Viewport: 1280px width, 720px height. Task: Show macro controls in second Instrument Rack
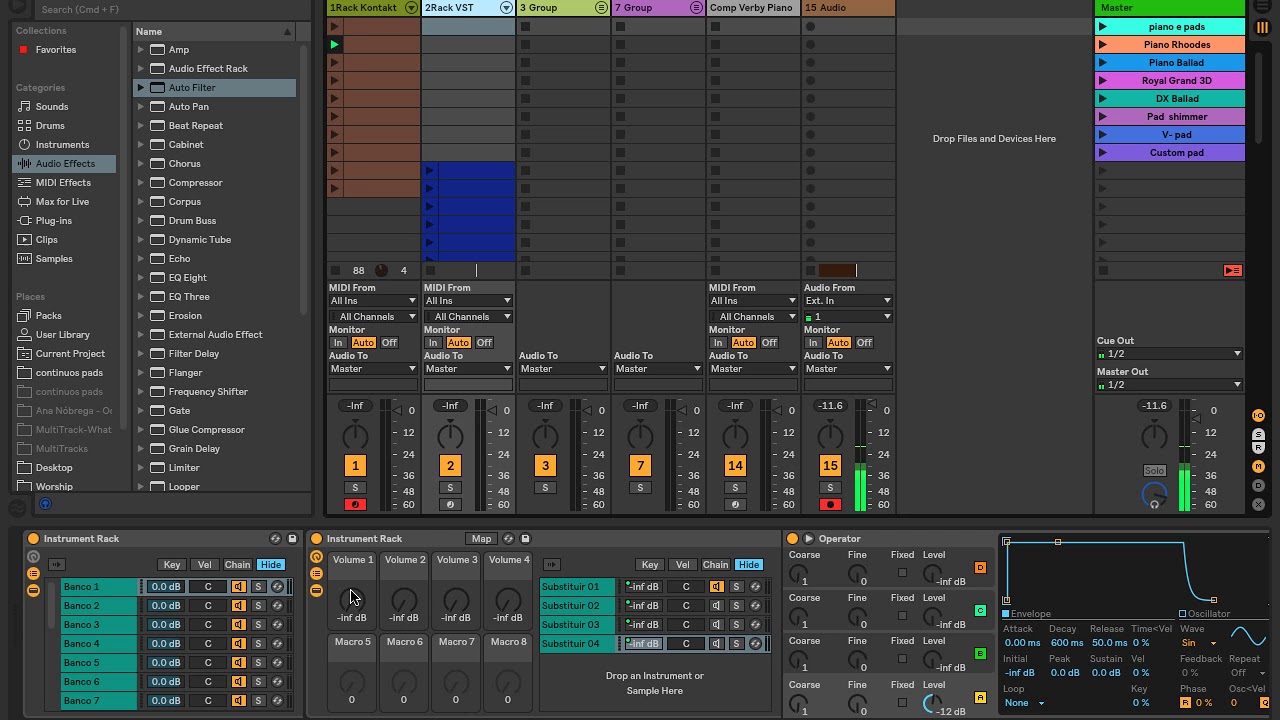click(317, 557)
